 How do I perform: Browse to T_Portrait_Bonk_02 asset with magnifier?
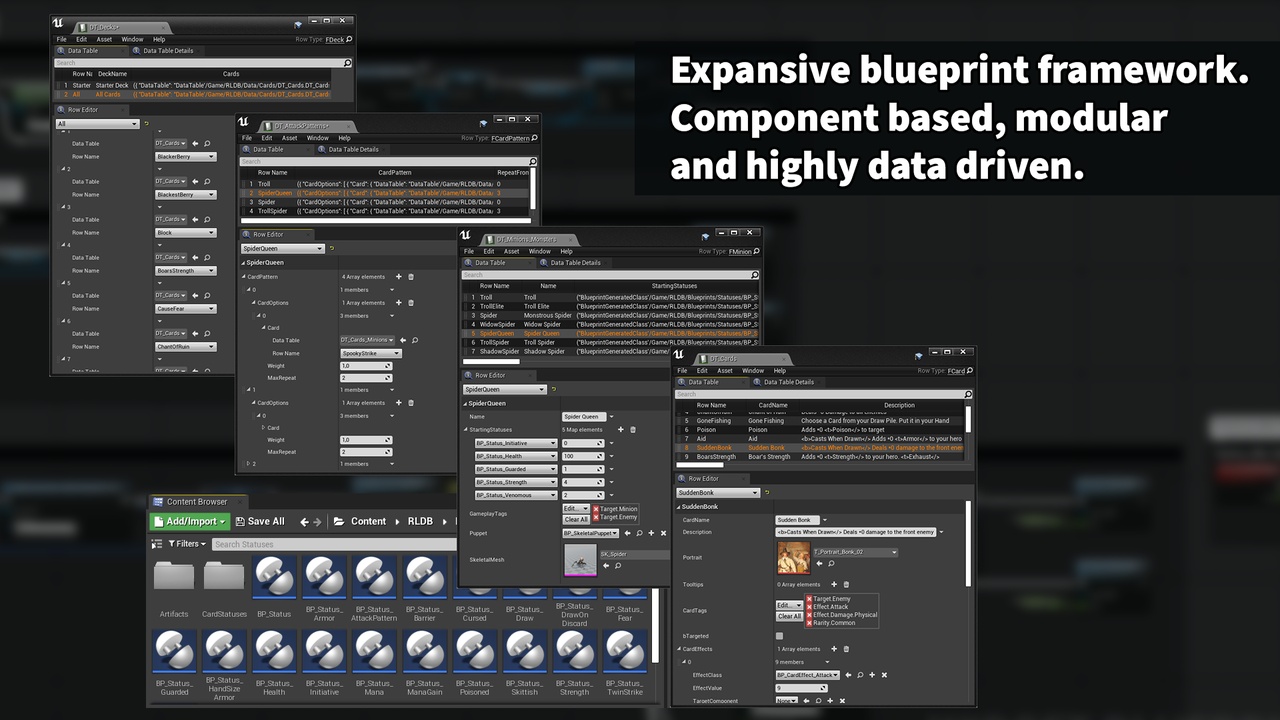[831, 563]
